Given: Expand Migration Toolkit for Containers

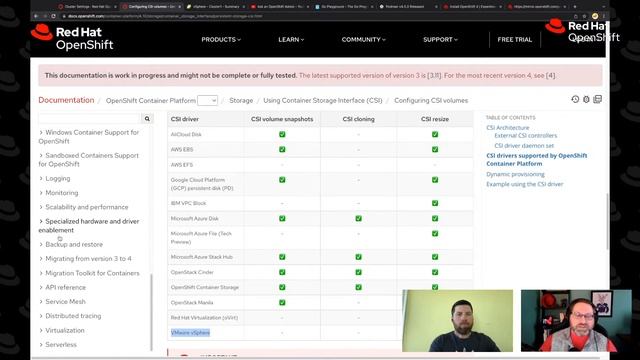Looking at the screenshot, I should (x=89, y=273).
